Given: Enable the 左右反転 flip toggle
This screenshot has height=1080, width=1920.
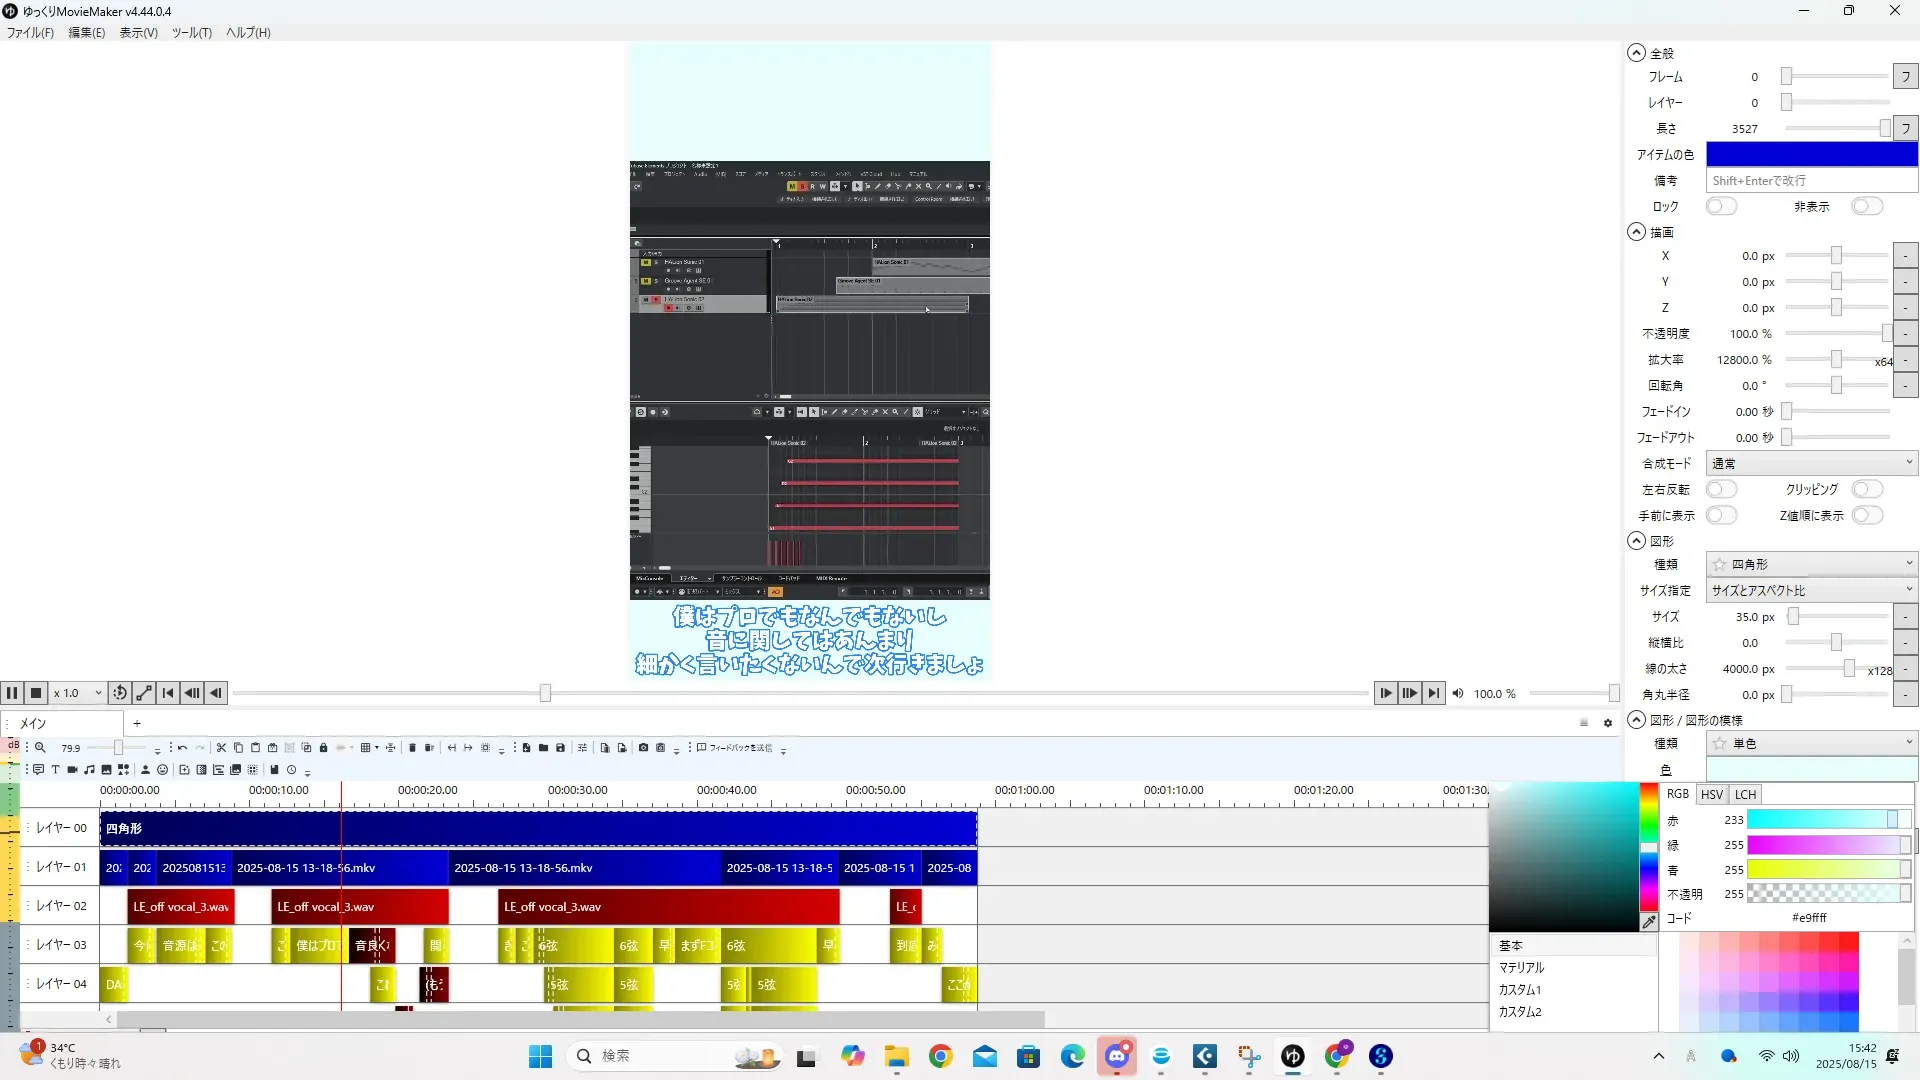Looking at the screenshot, I should (1720, 489).
